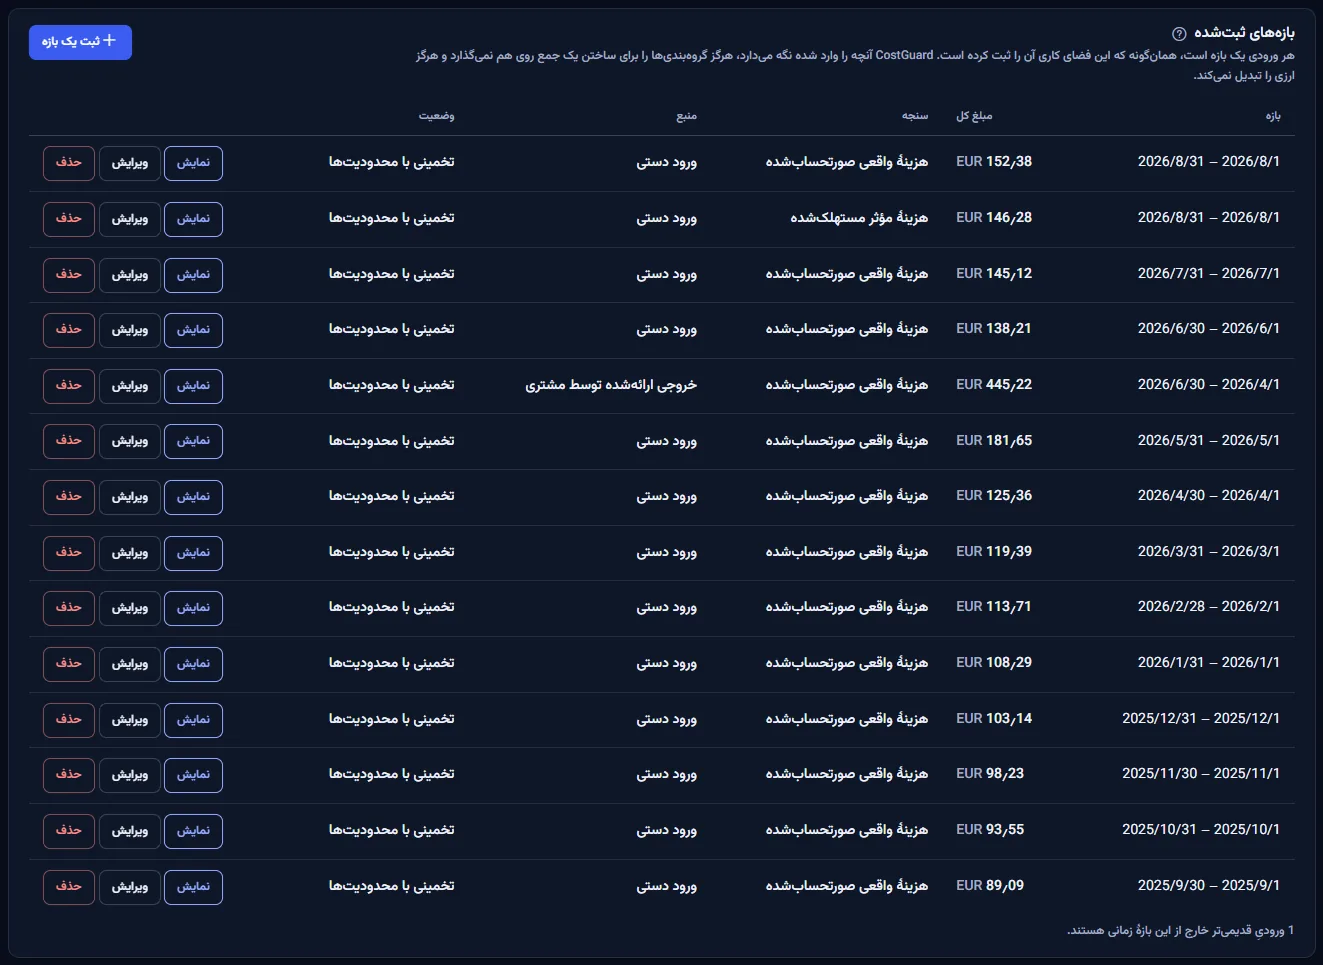
Task: Edit the EUR 119,39 entry
Action: [x=130, y=553]
